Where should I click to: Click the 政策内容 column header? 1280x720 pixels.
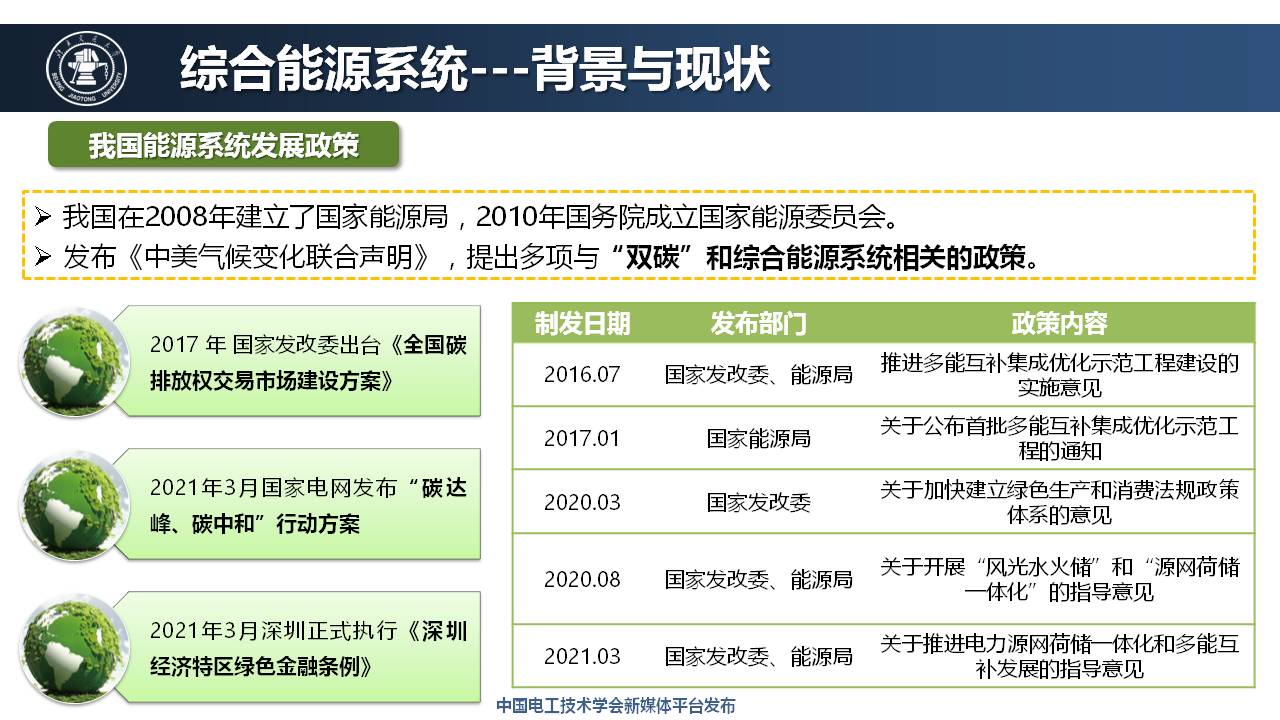pyautogui.click(x=1059, y=323)
